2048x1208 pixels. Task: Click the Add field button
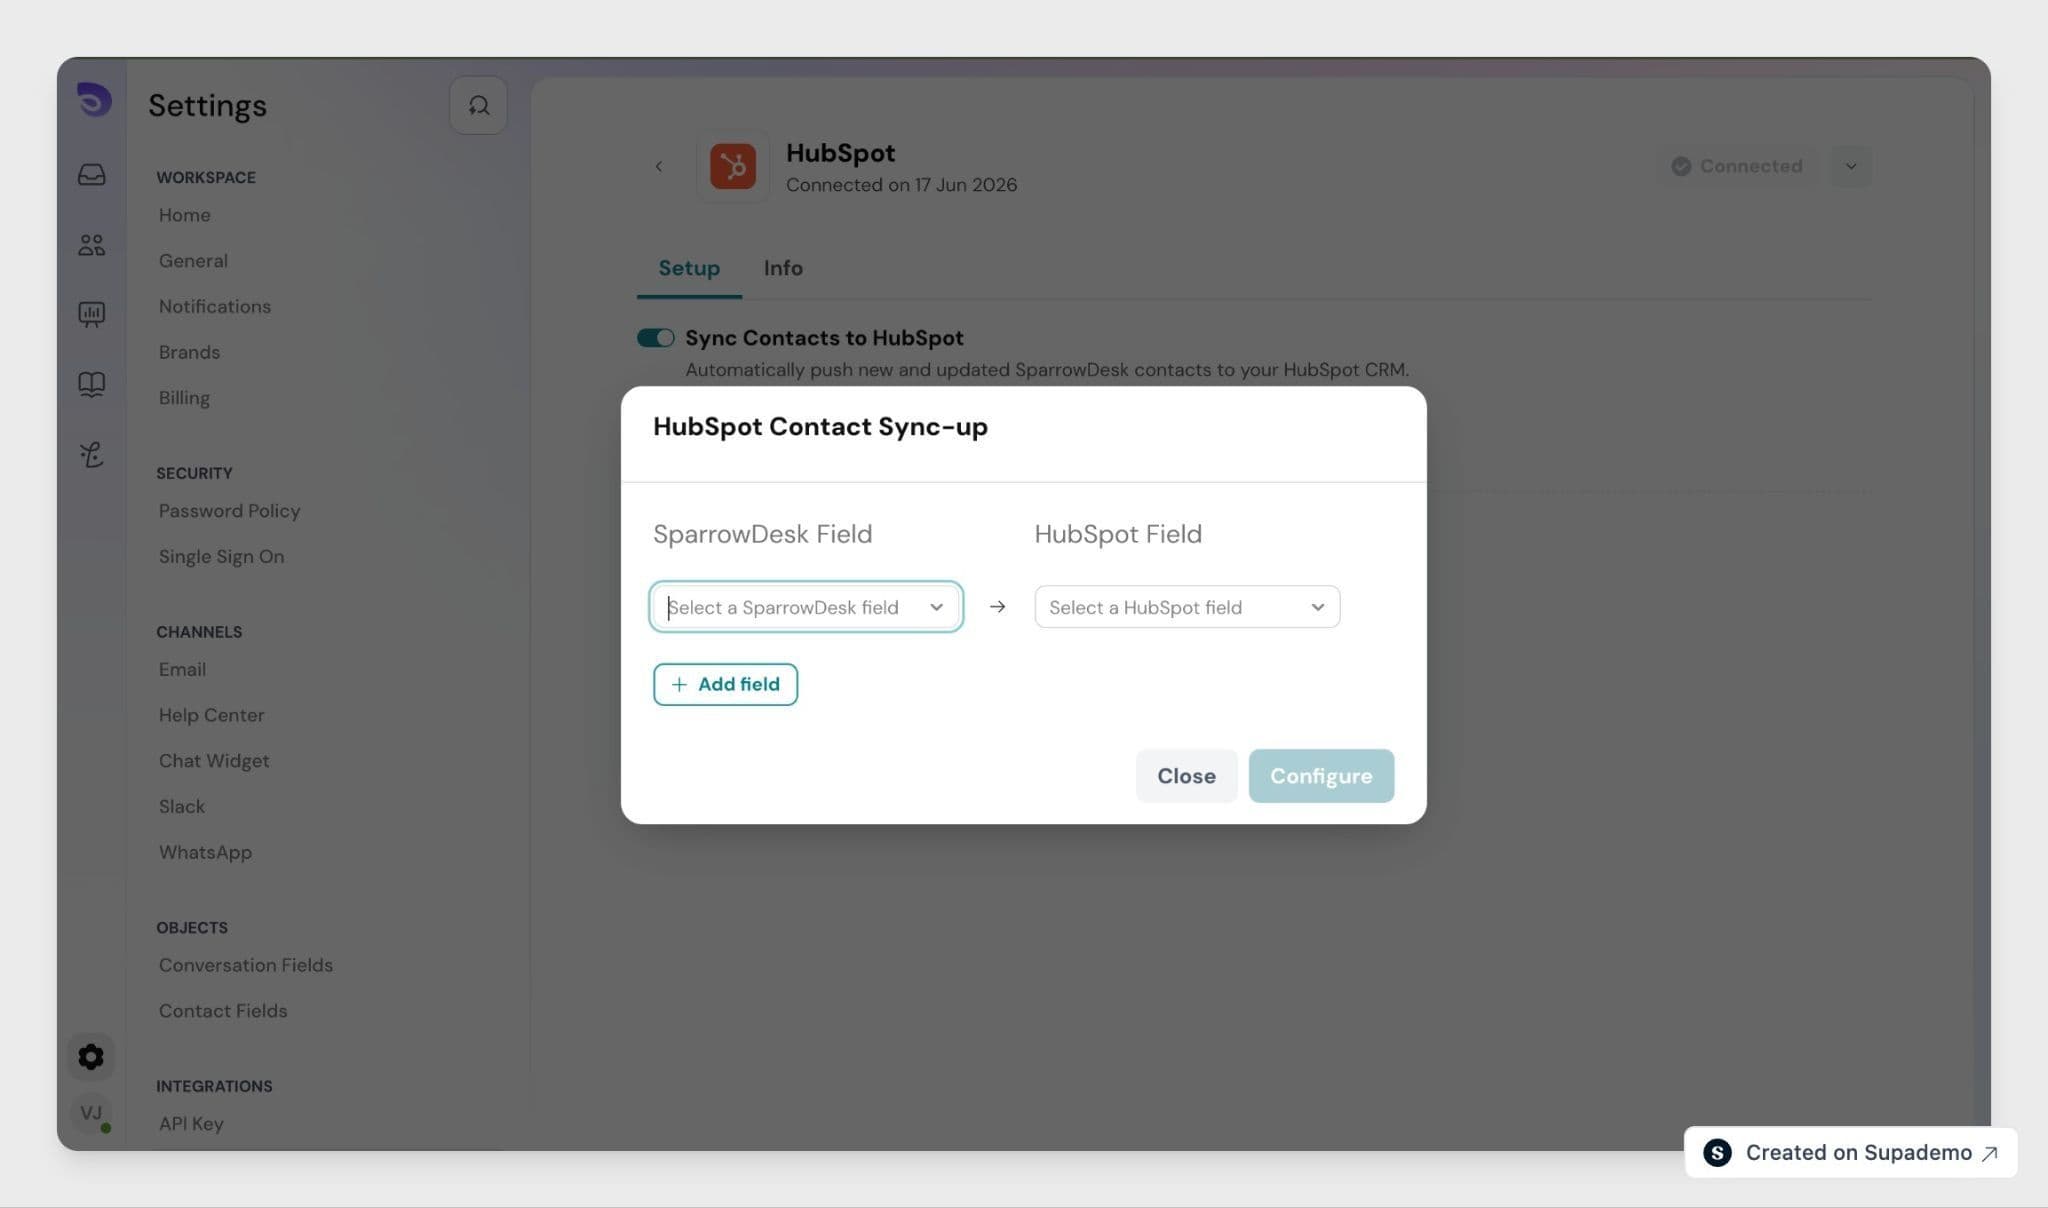[725, 684]
